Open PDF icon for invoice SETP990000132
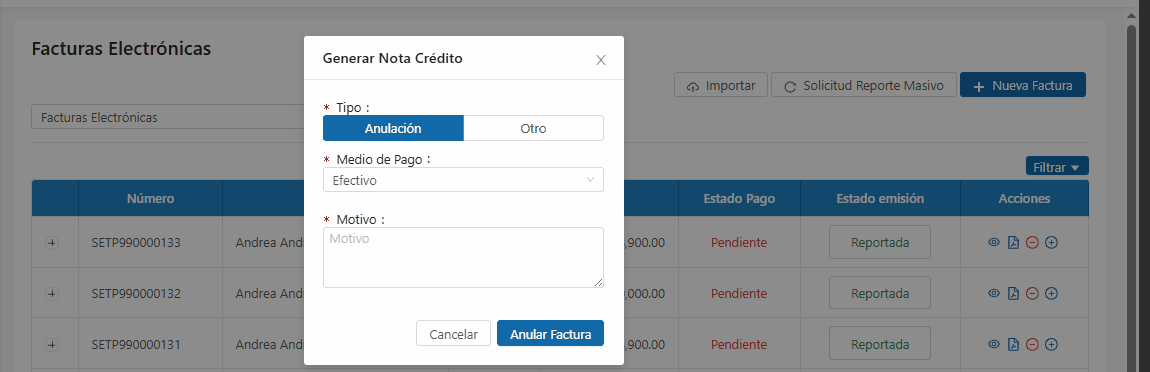Viewport: 1150px width, 372px height. coord(1013,293)
